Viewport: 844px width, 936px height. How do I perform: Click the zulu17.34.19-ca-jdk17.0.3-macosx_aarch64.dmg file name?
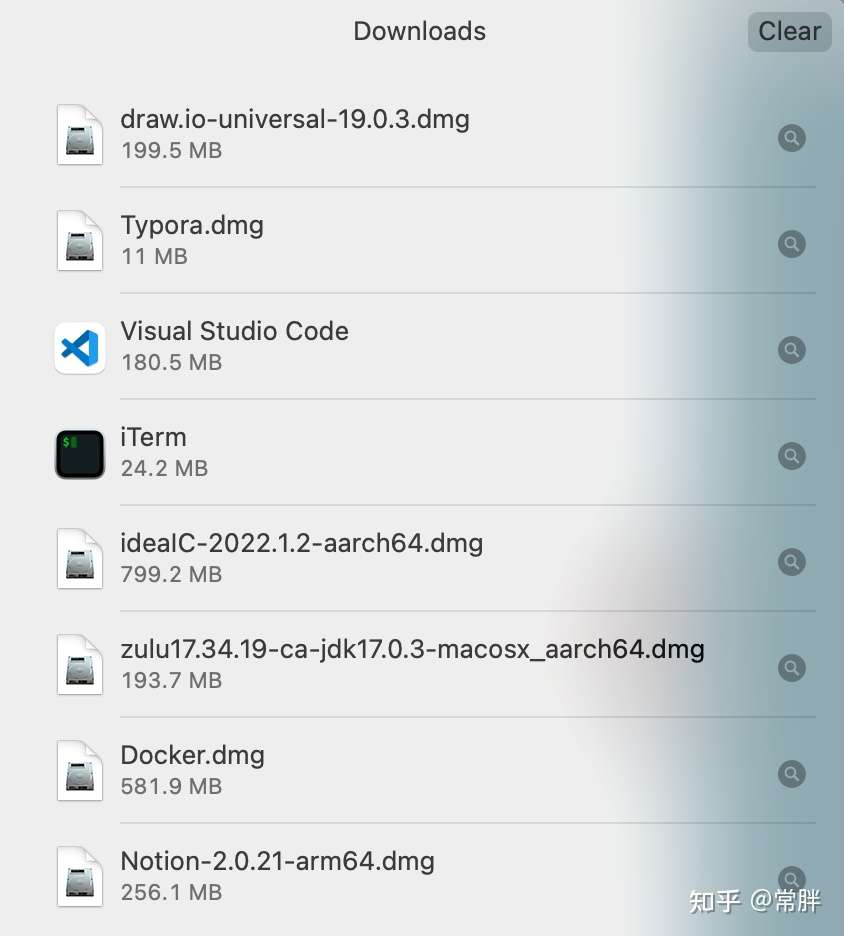[x=412, y=649]
